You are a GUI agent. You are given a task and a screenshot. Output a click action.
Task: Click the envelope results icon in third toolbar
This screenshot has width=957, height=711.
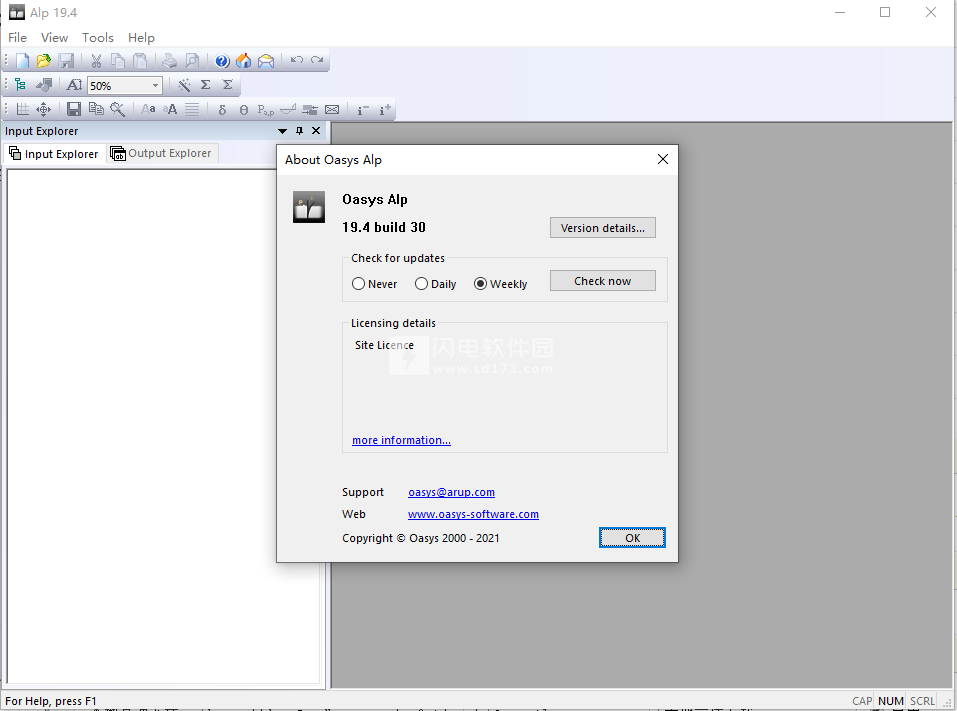point(332,109)
